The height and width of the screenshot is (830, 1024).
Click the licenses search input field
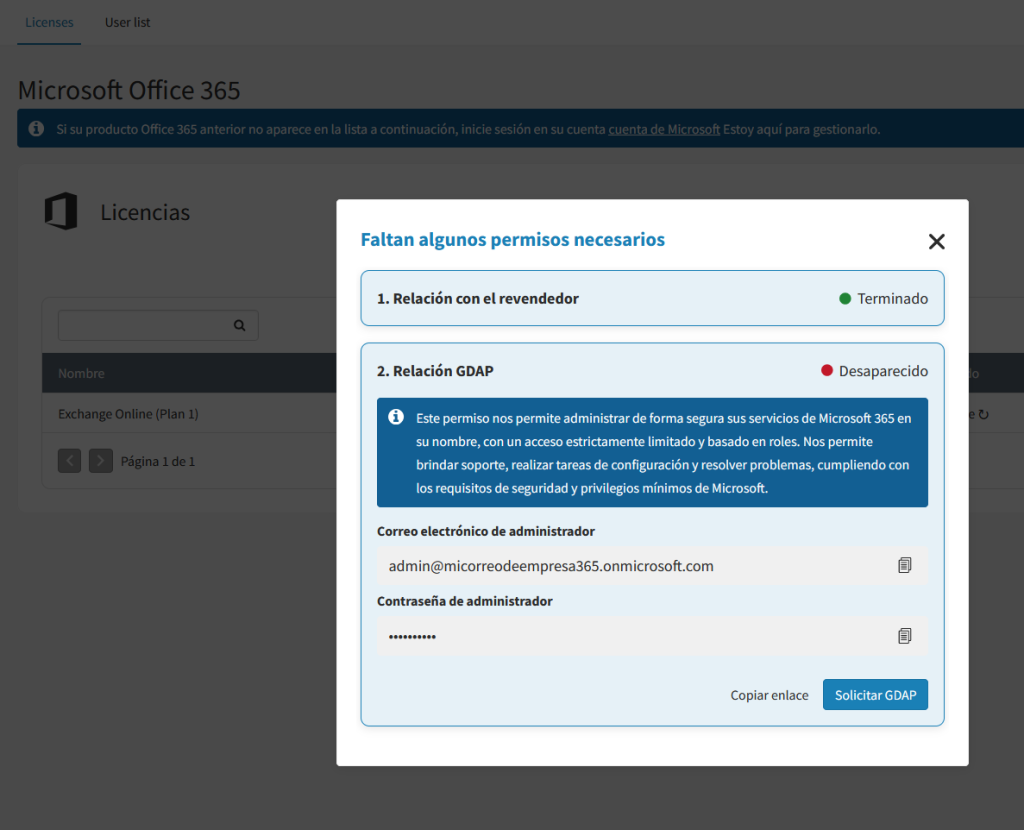point(143,325)
